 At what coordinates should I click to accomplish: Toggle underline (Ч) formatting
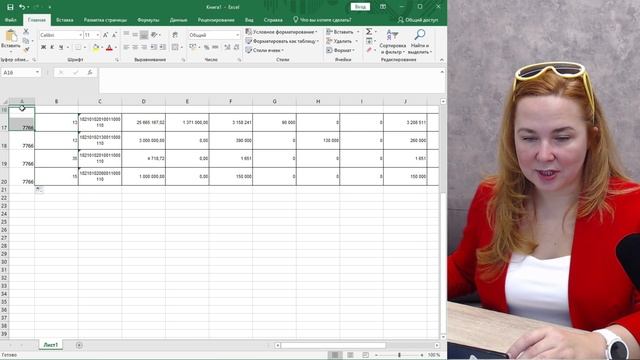click(61, 48)
